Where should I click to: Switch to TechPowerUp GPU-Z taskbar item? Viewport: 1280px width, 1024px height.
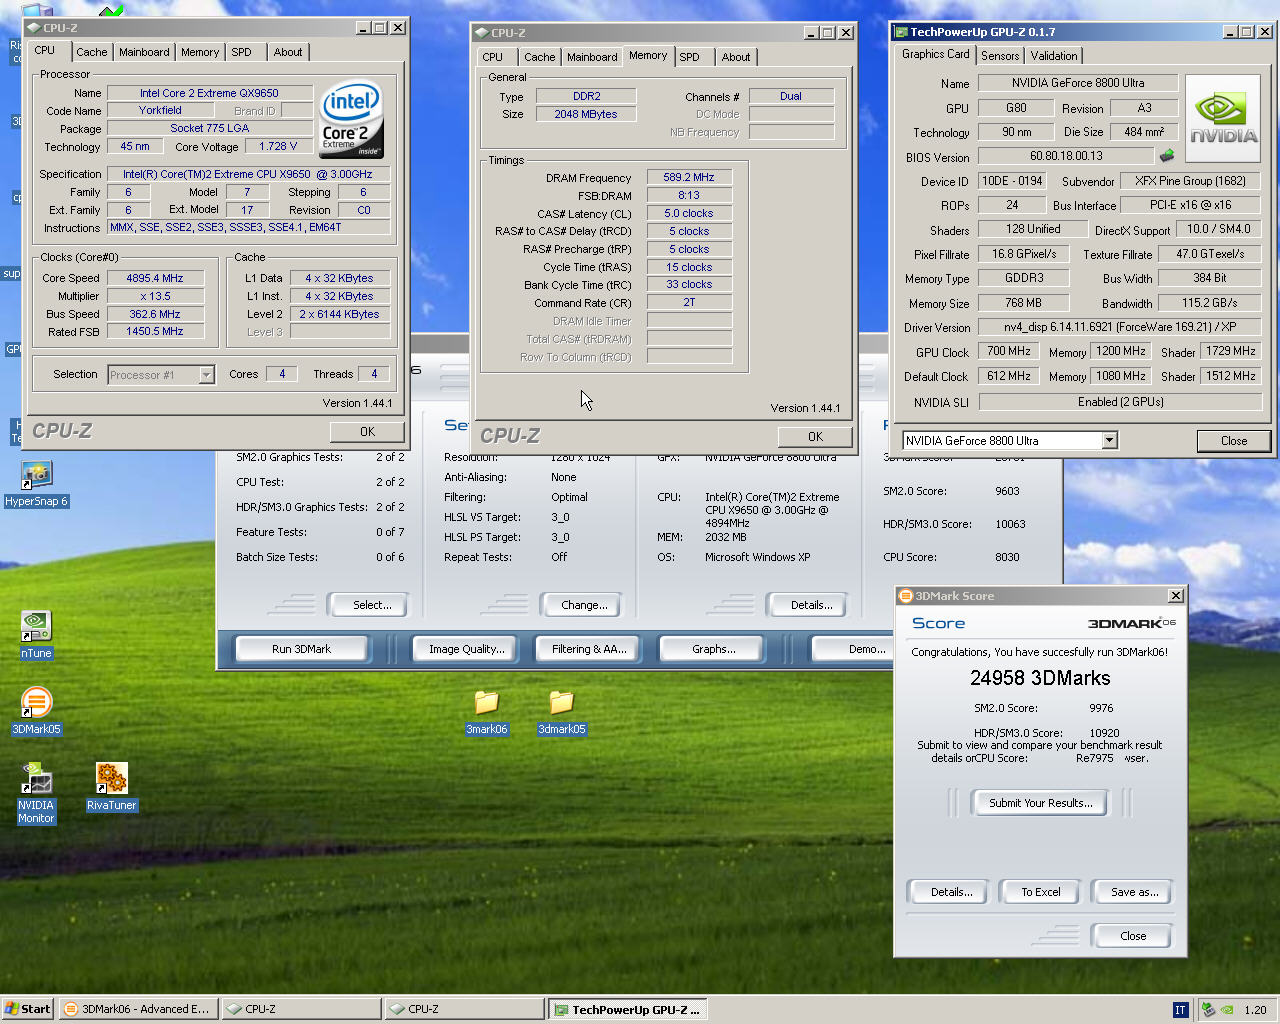[628, 1009]
